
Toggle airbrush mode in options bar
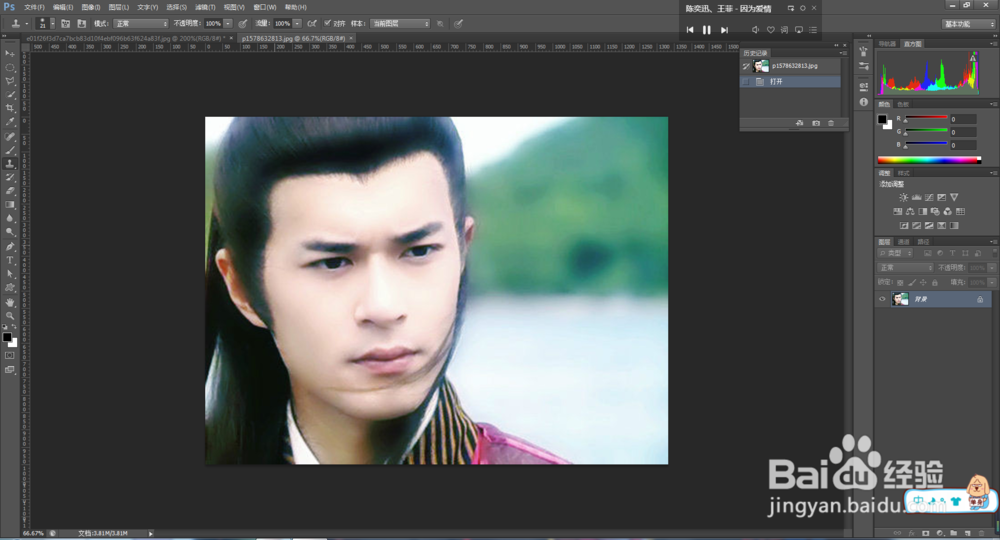[312, 24]
